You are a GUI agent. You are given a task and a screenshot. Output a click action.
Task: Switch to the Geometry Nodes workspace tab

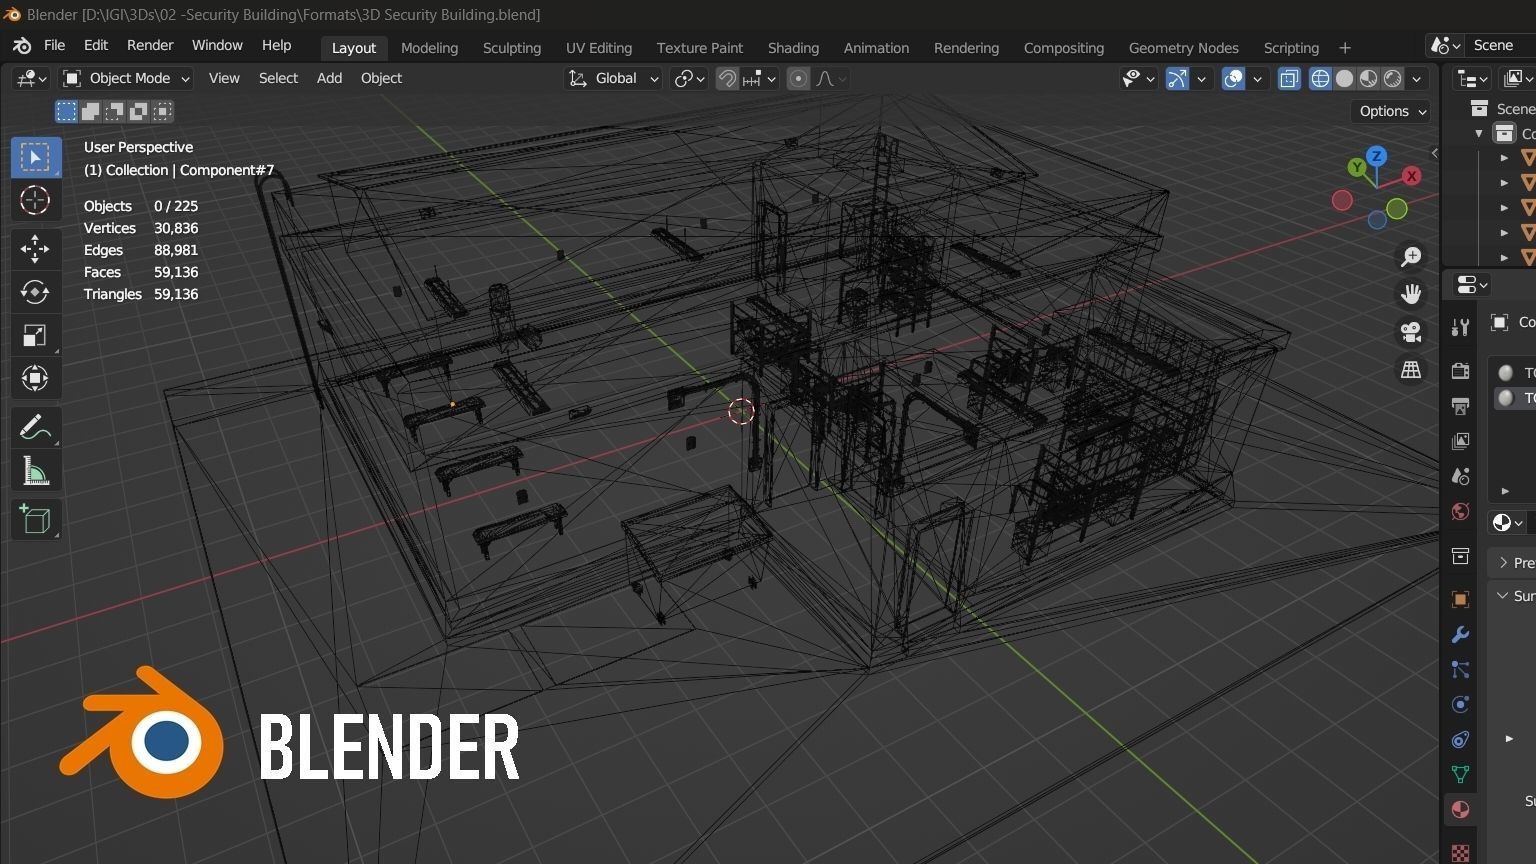tap(1183, 48)
